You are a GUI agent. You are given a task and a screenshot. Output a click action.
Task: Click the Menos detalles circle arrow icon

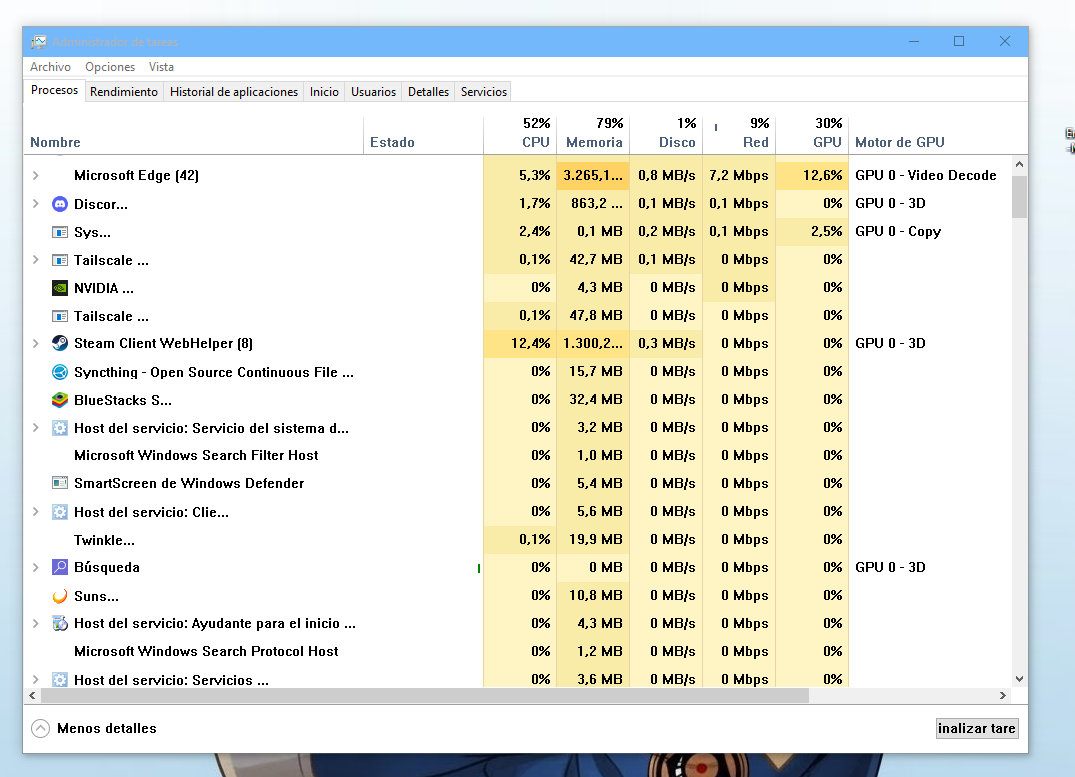pyautogui.click(x=40, y=728)
